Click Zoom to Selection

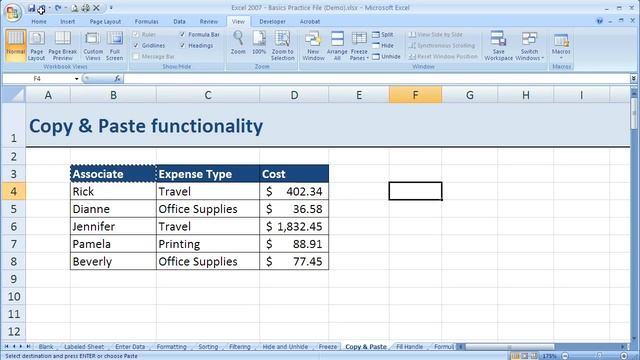[282, 45]
